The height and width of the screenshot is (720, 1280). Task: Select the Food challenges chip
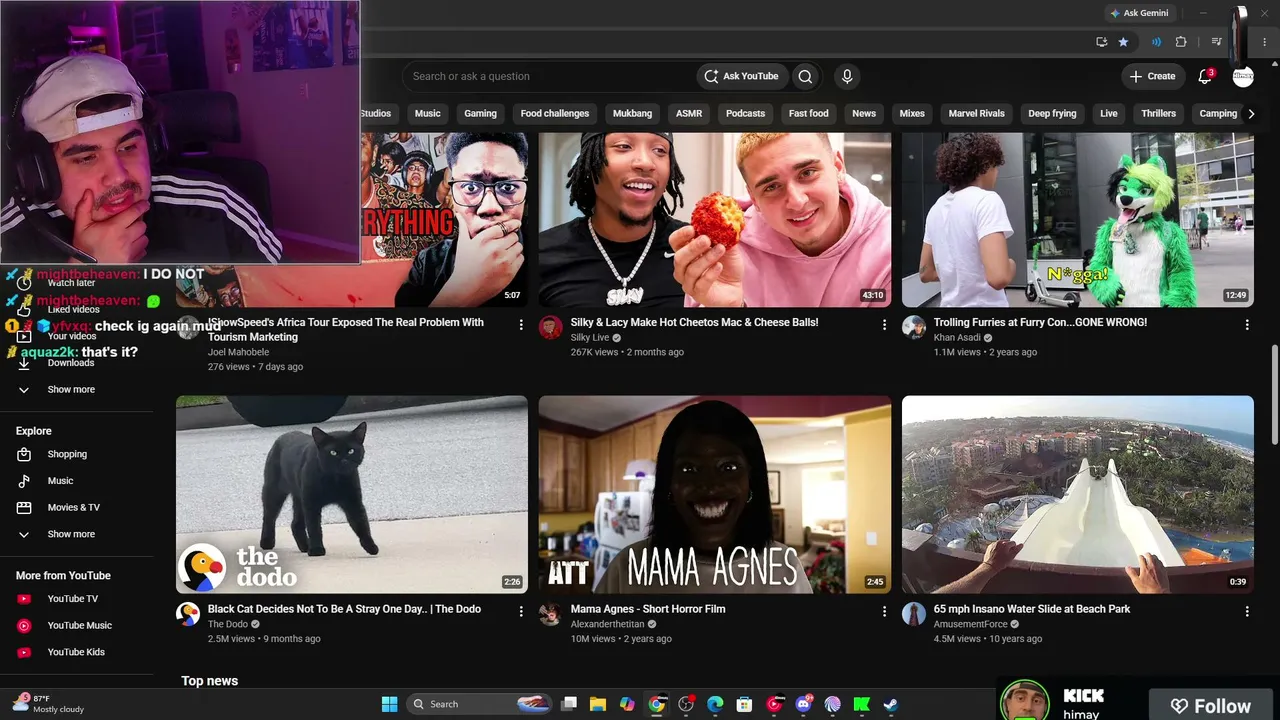(x=555, y=113)
